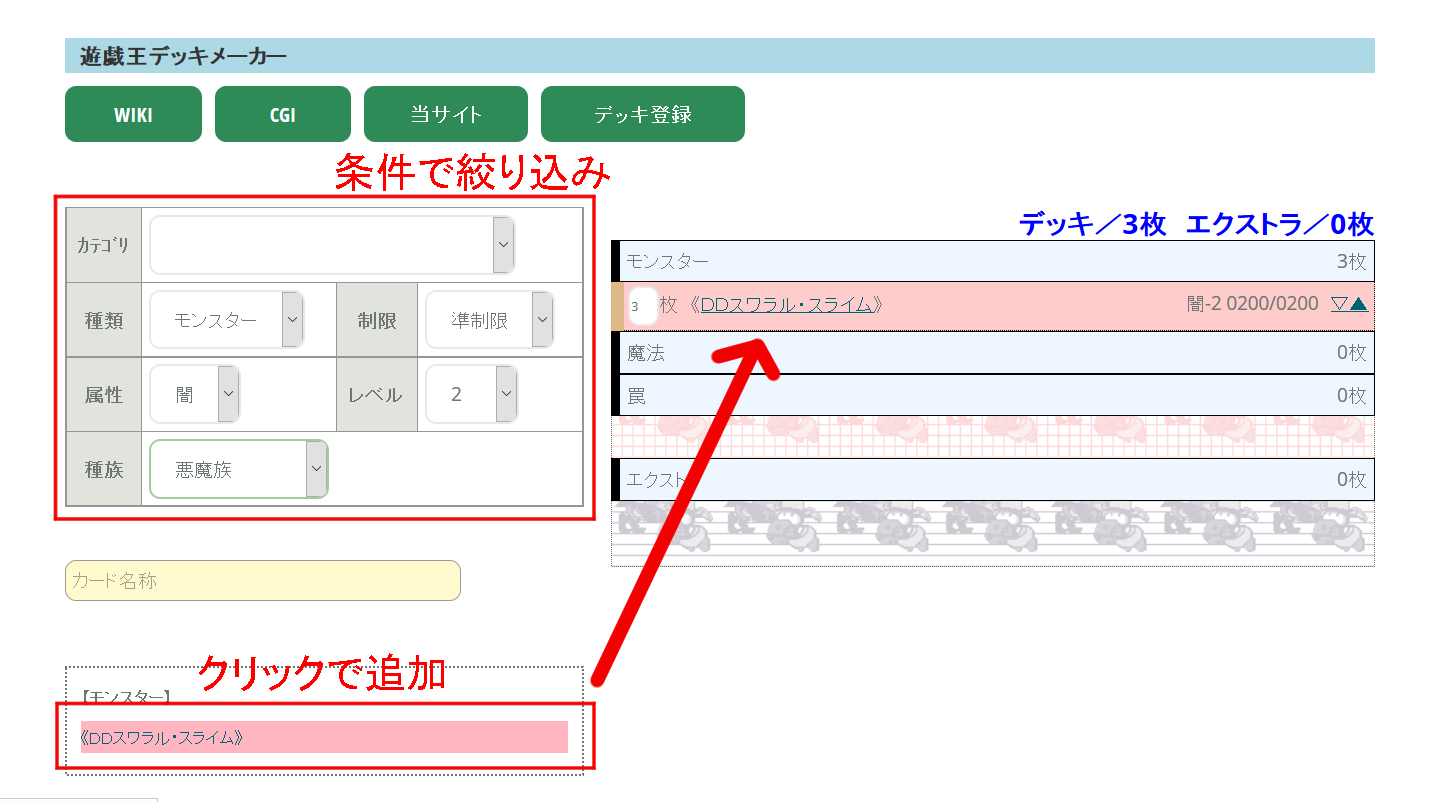Viewport: 1435px width, 802px height.
Task: Open the 種類 dropdown showing モンスター
Action: [227, 320]
